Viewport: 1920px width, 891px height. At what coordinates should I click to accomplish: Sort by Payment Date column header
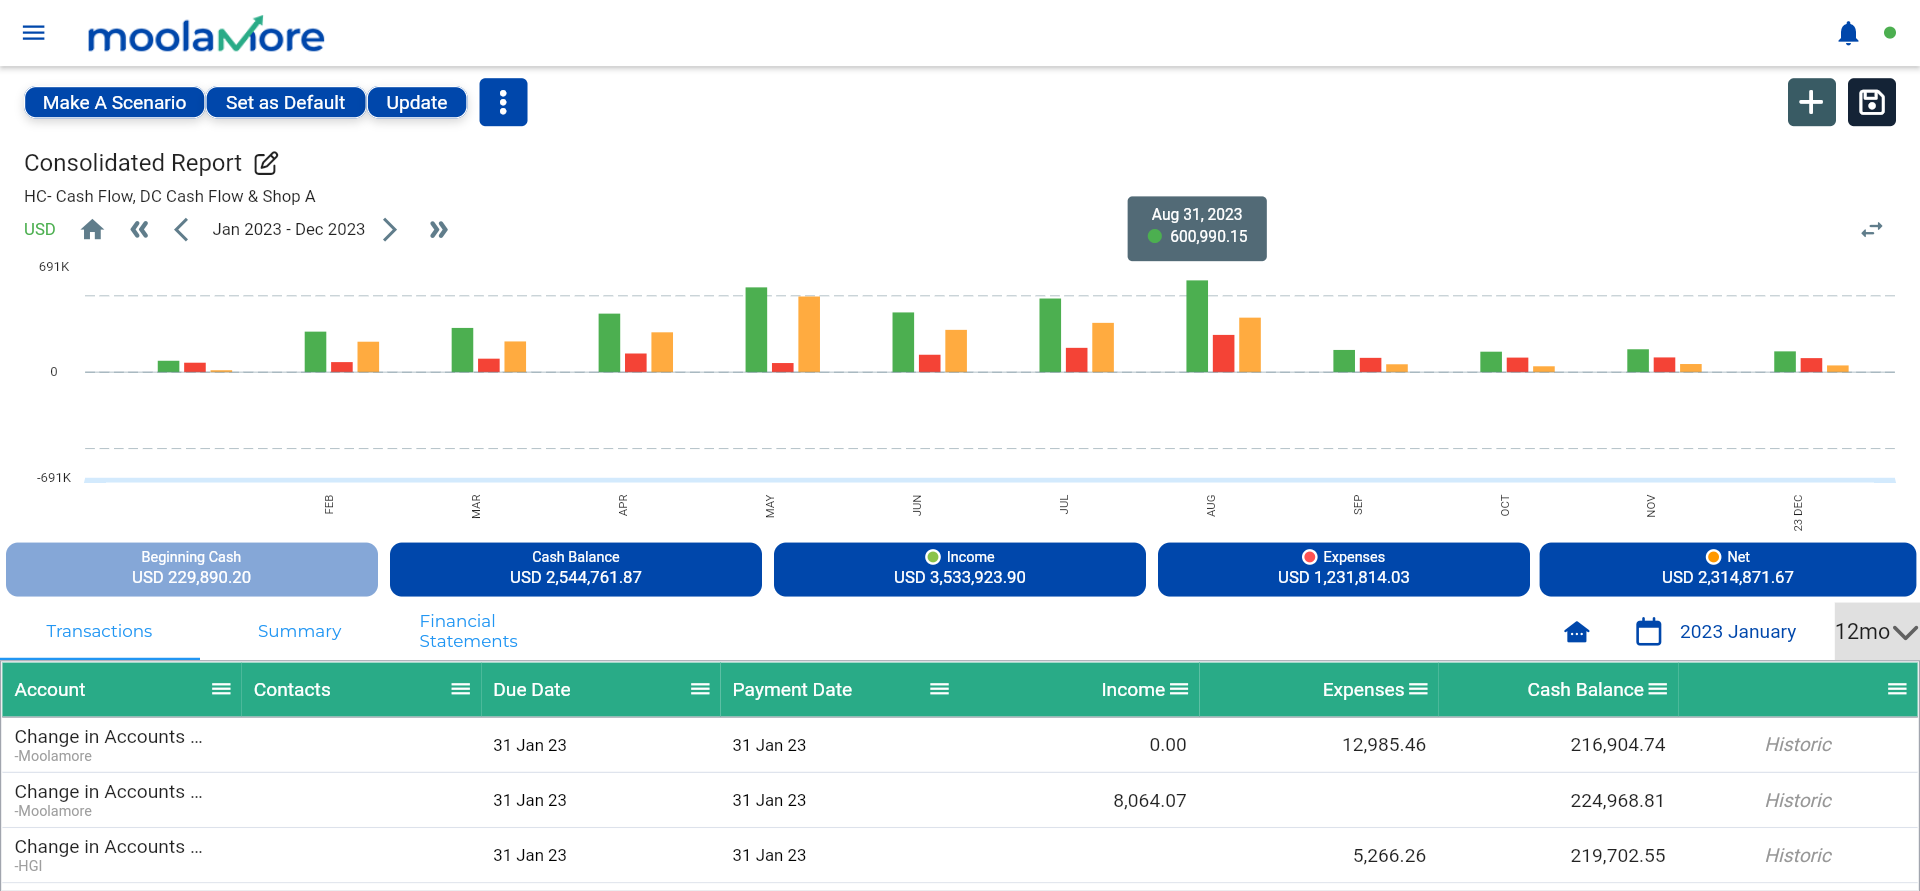792,690
